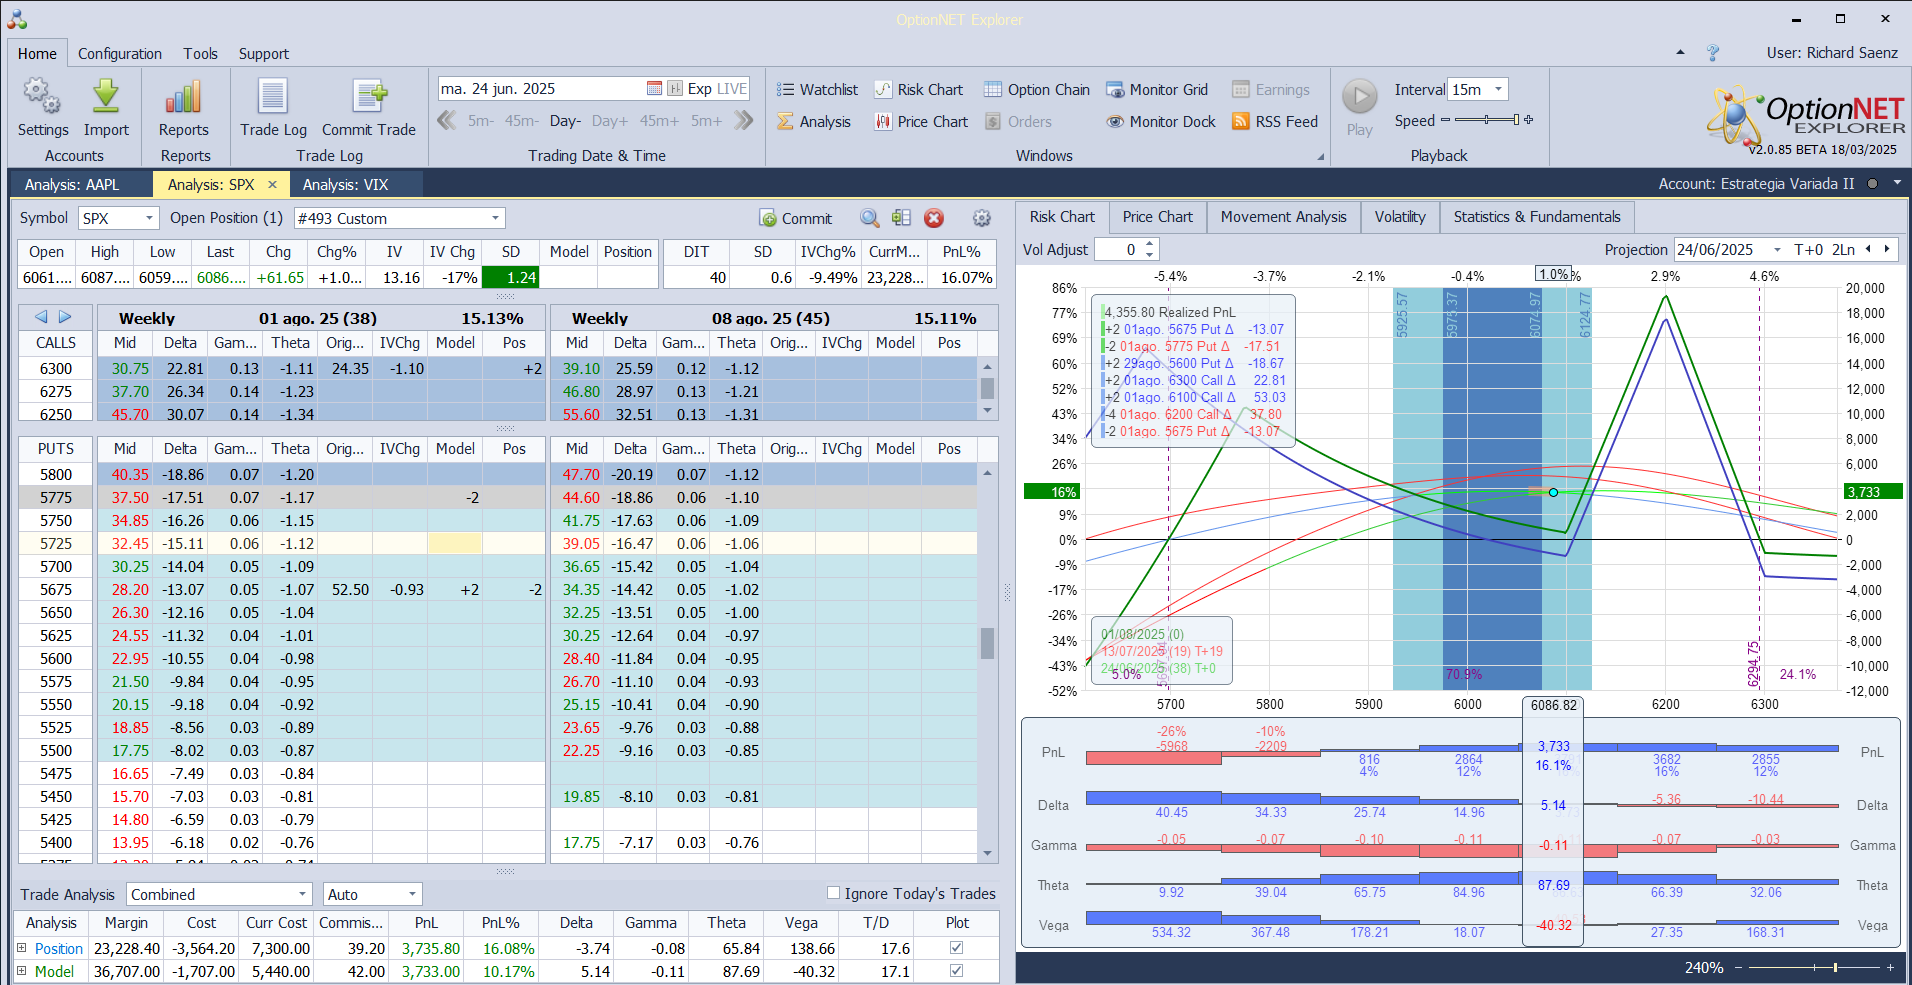Open the Monitor Dock window
The width and height of the screenshot is (1912, 985).
(1161, 121)
